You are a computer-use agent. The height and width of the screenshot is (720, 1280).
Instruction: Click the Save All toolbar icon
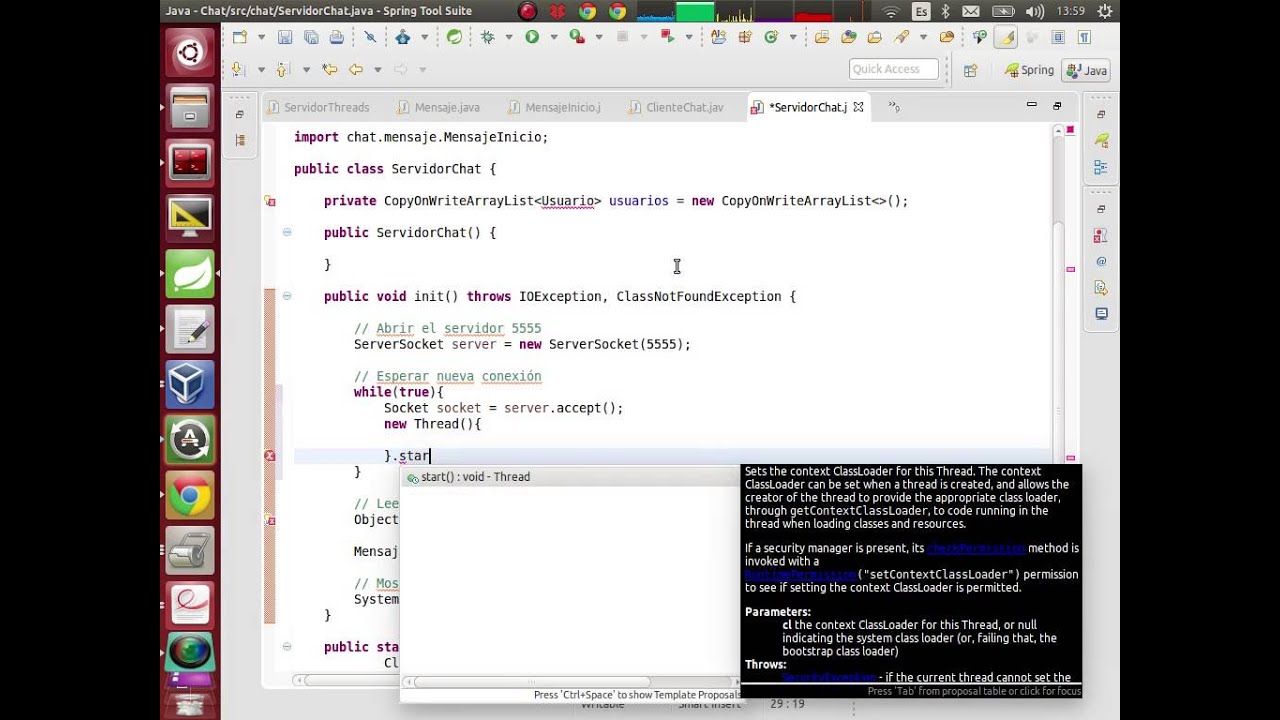311,37
